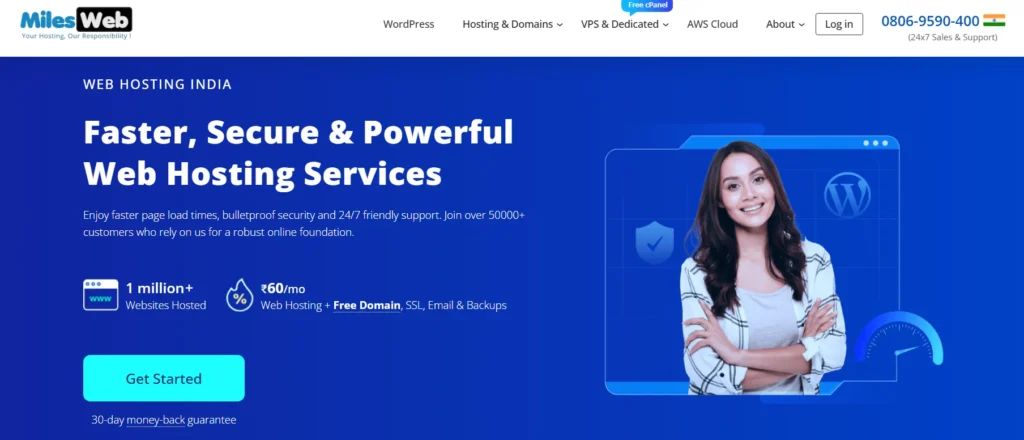Click the speedometer gauge graphic
Image resolution: width=1024 pixels, height=440 pixels.
pyautogui.click(x=899, y=338)
